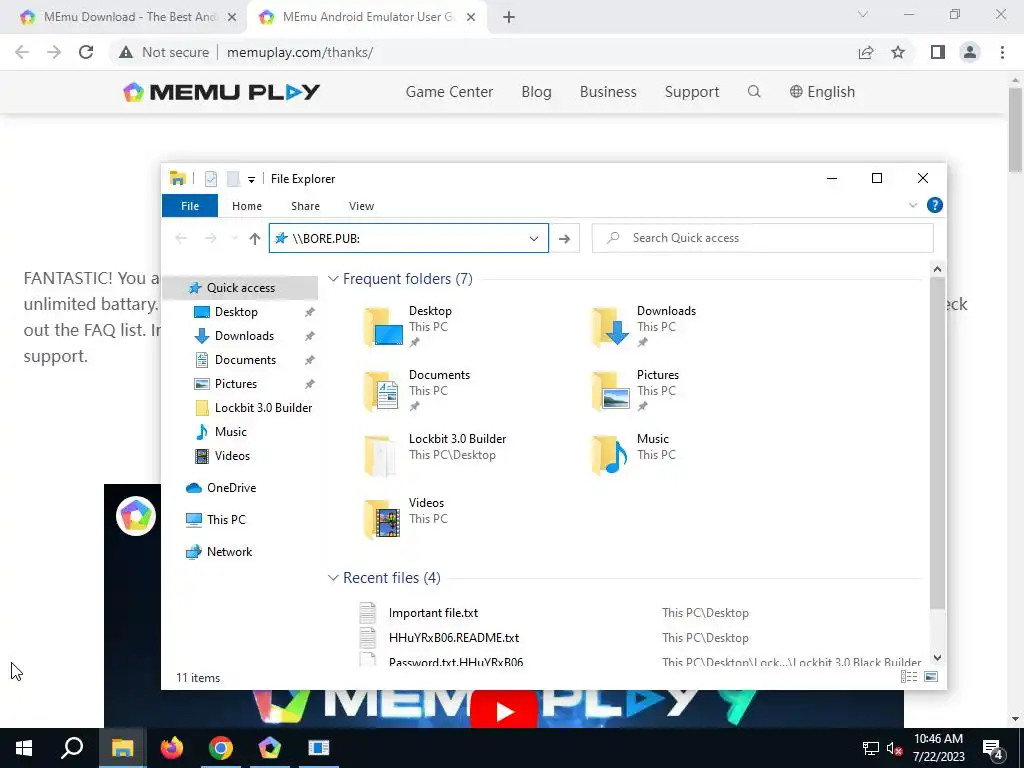Click Chrome's back navigation arrow
The height and width of the screenshot is (768, 1024).
pyautogui.click(x=22, y=52)
